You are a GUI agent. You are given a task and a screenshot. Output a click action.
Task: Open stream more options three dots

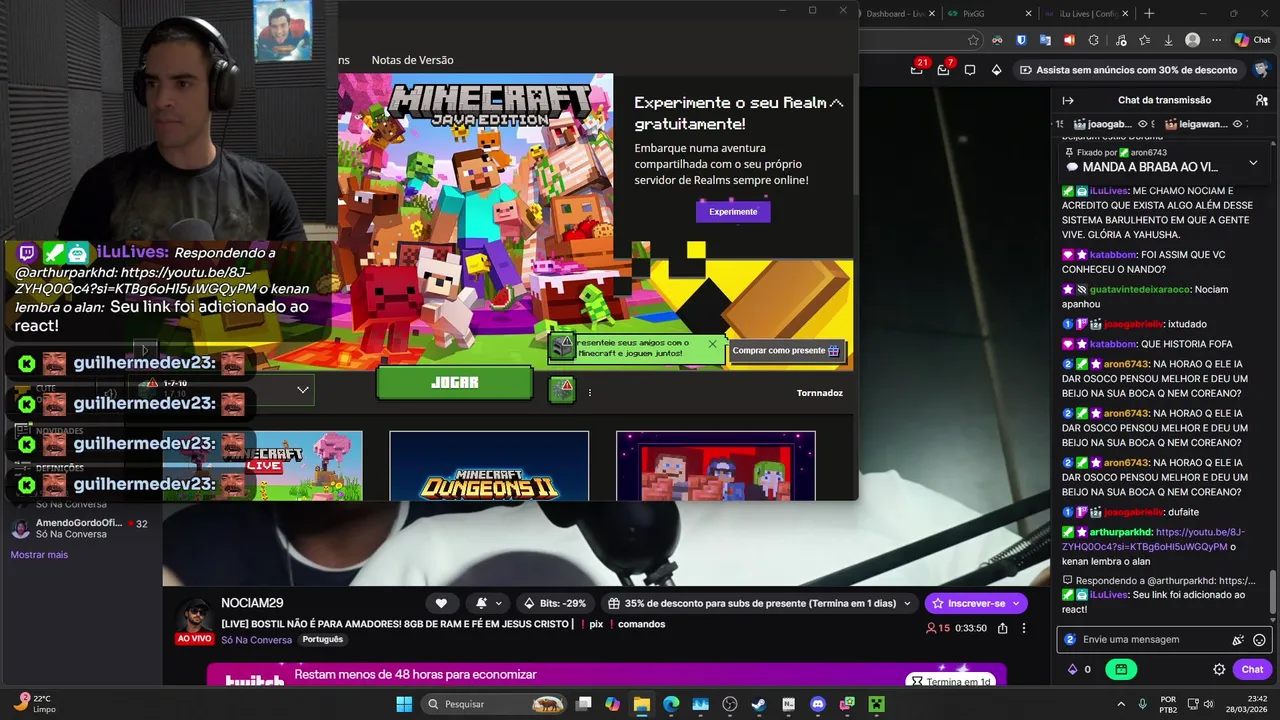pos(1023,628)
